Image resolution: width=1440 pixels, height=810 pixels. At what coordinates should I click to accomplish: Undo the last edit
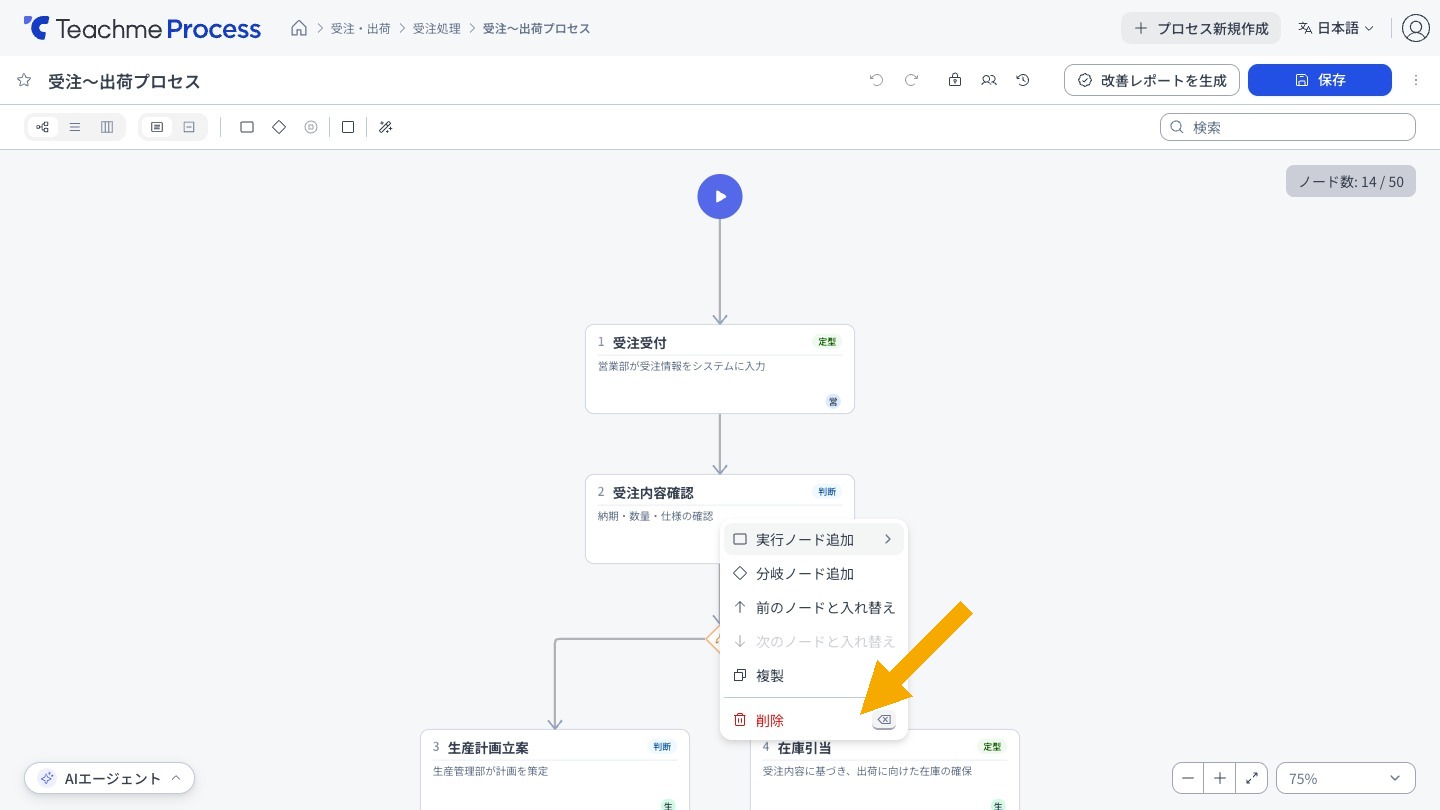[x=877, y=80]
